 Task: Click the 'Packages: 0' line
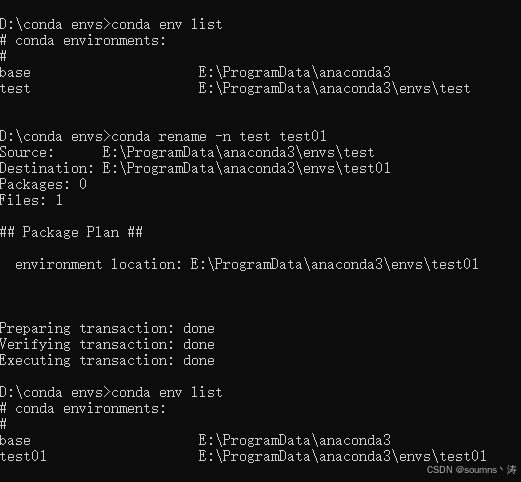[43, 184]
